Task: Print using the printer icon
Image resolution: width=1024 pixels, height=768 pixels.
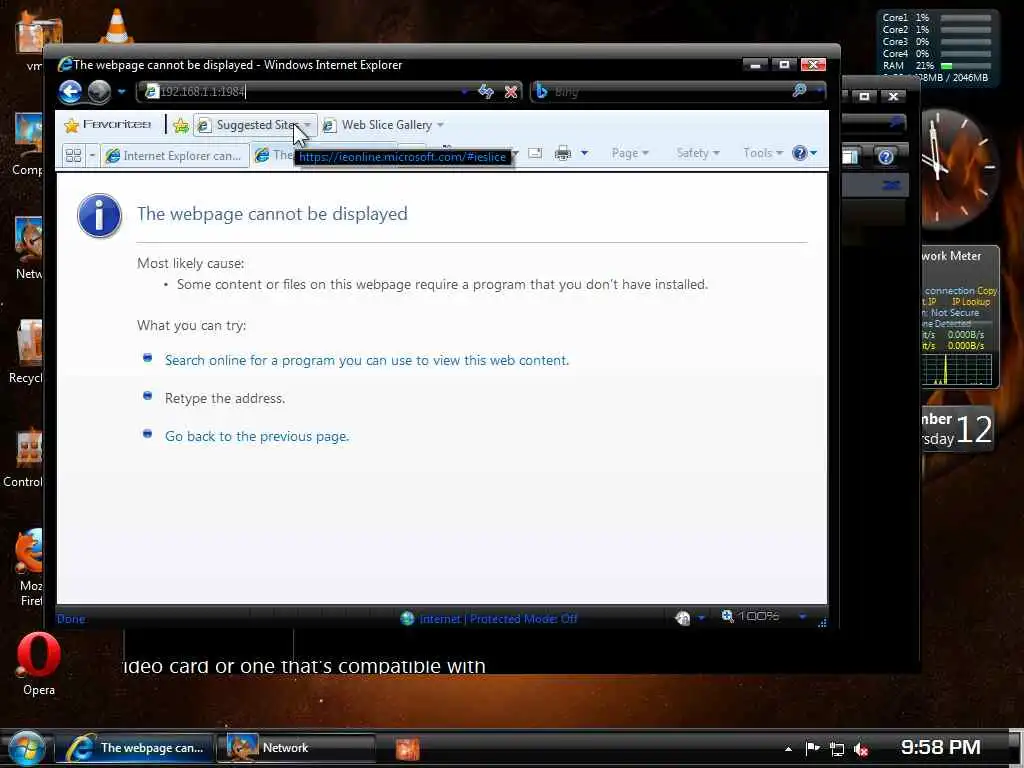Action: tap(563, 153)
